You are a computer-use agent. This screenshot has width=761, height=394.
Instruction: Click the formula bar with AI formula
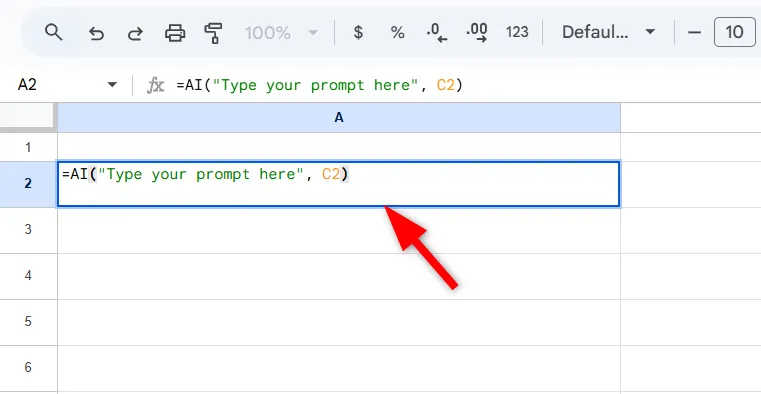point(466,85)
